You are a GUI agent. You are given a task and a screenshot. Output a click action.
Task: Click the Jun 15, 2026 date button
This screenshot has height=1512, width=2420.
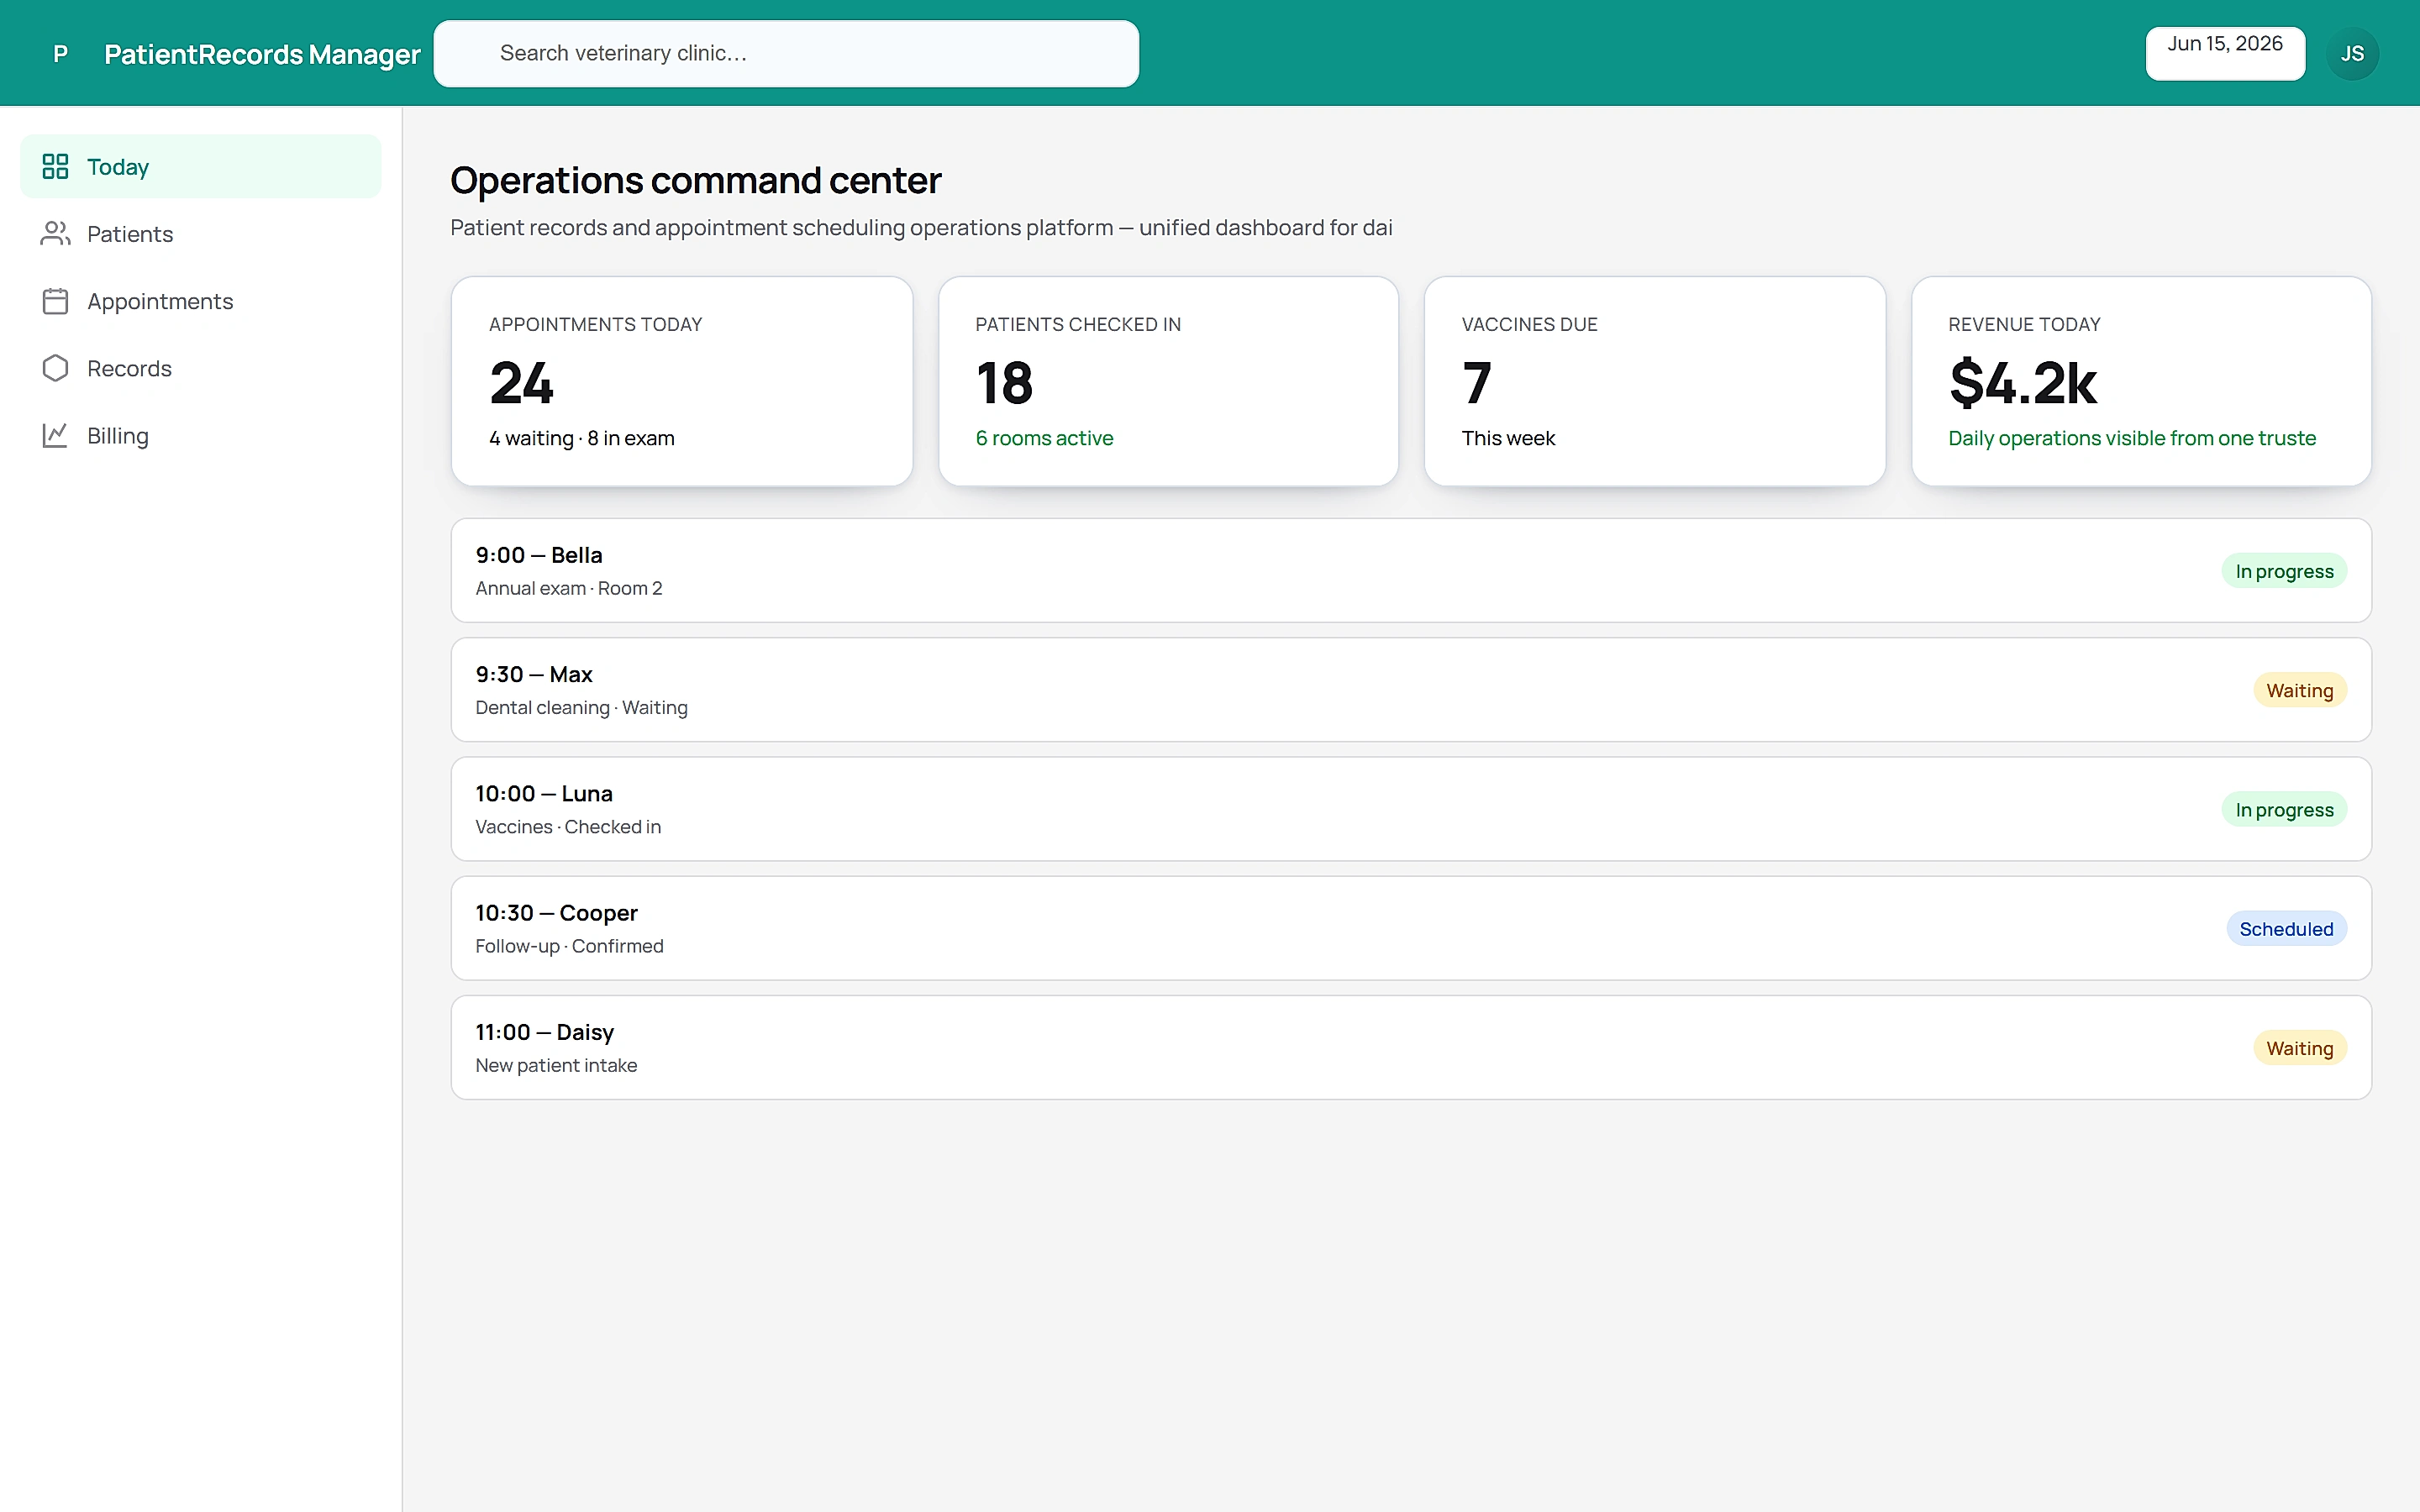(2225, 53)
